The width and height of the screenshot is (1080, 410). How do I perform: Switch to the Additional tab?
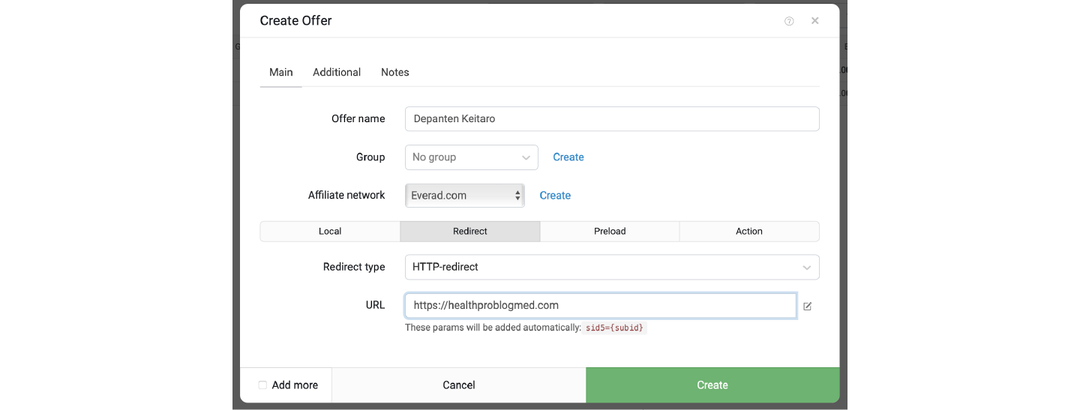(x=336, y=72)
